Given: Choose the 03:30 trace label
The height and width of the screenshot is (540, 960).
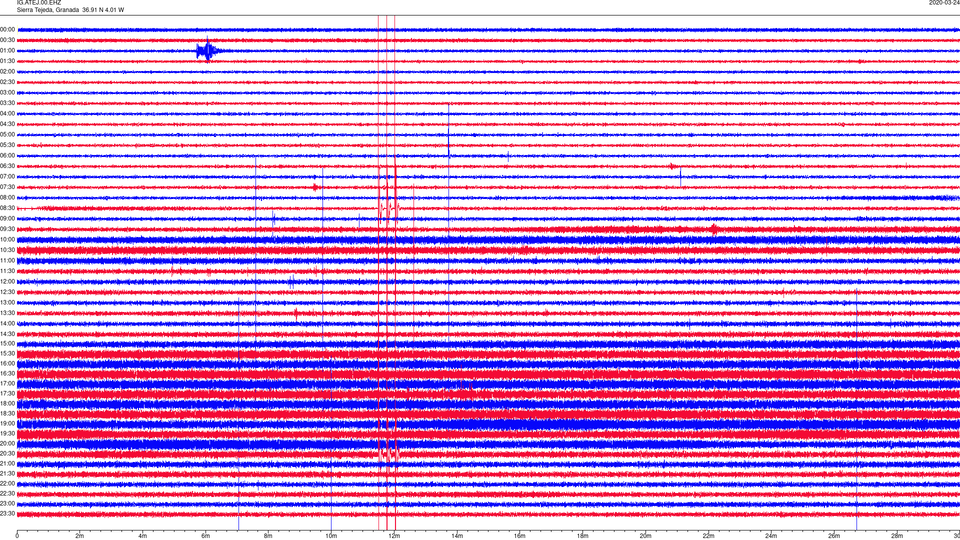Looking at the screenshot, I should (8, 103).
